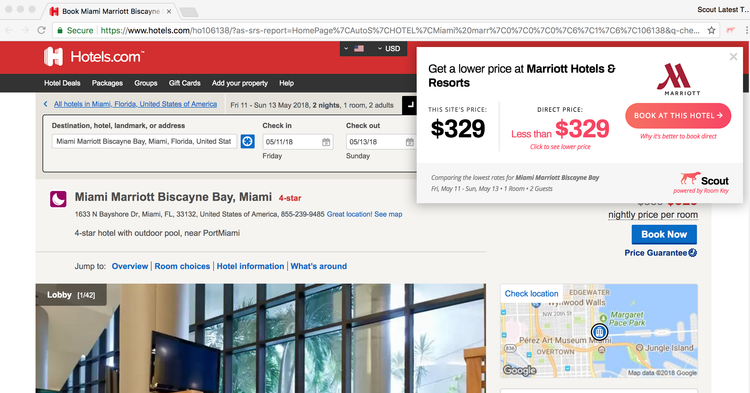Click the Check in date field

[298, 142]
